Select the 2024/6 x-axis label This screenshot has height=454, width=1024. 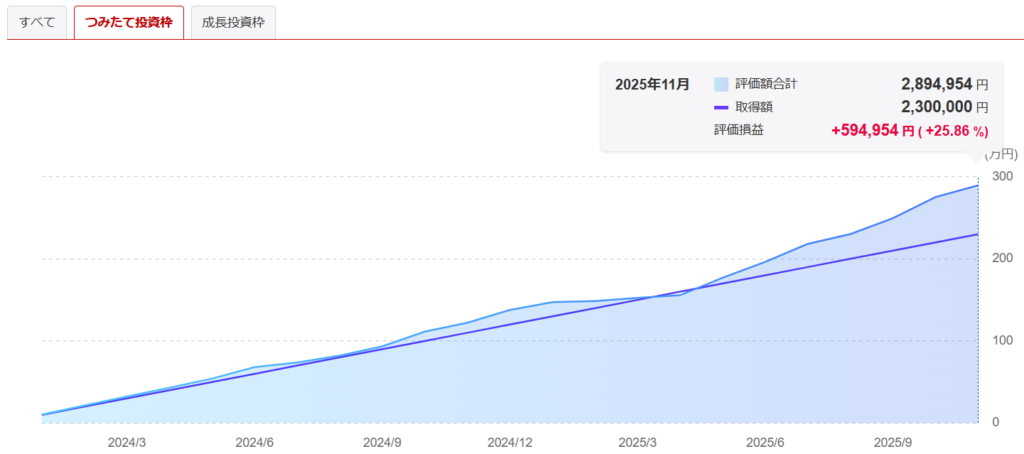pyautogui.click(x=255, y=441)
